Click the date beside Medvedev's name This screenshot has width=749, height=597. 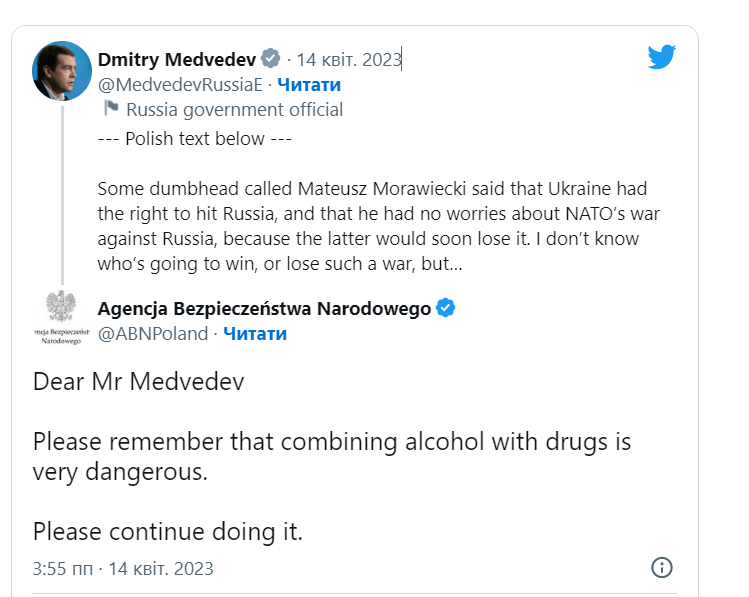pos(349,59)
